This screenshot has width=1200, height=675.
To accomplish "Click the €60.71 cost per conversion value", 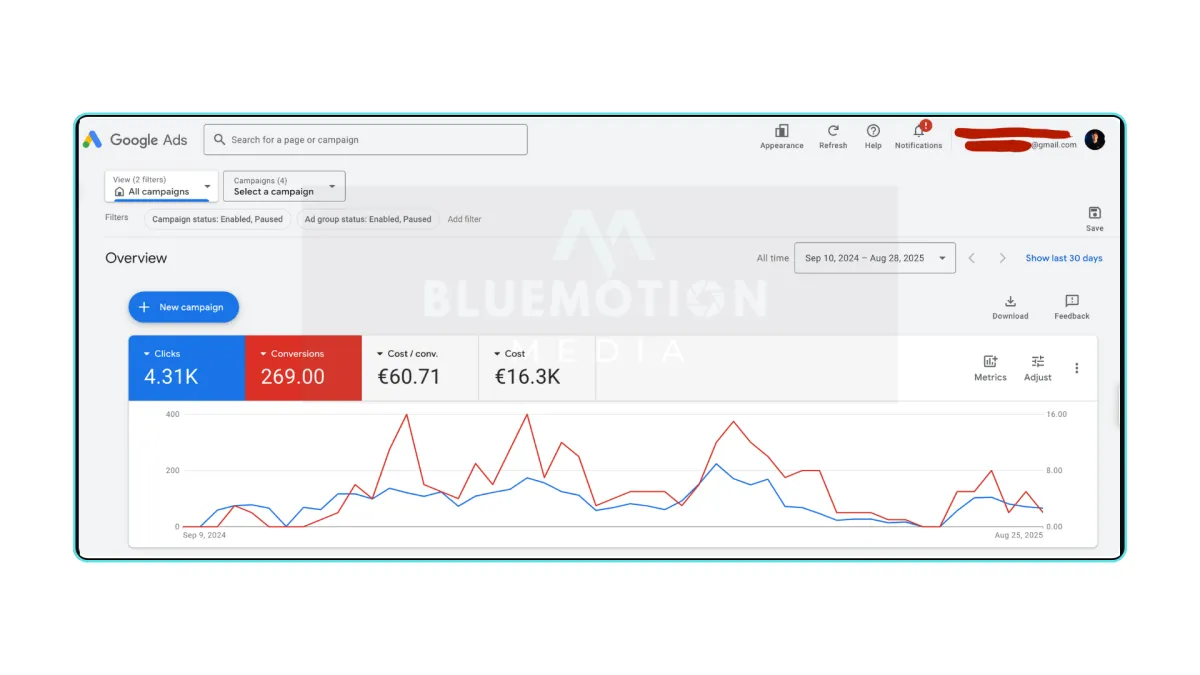I will tap(408, 377).
